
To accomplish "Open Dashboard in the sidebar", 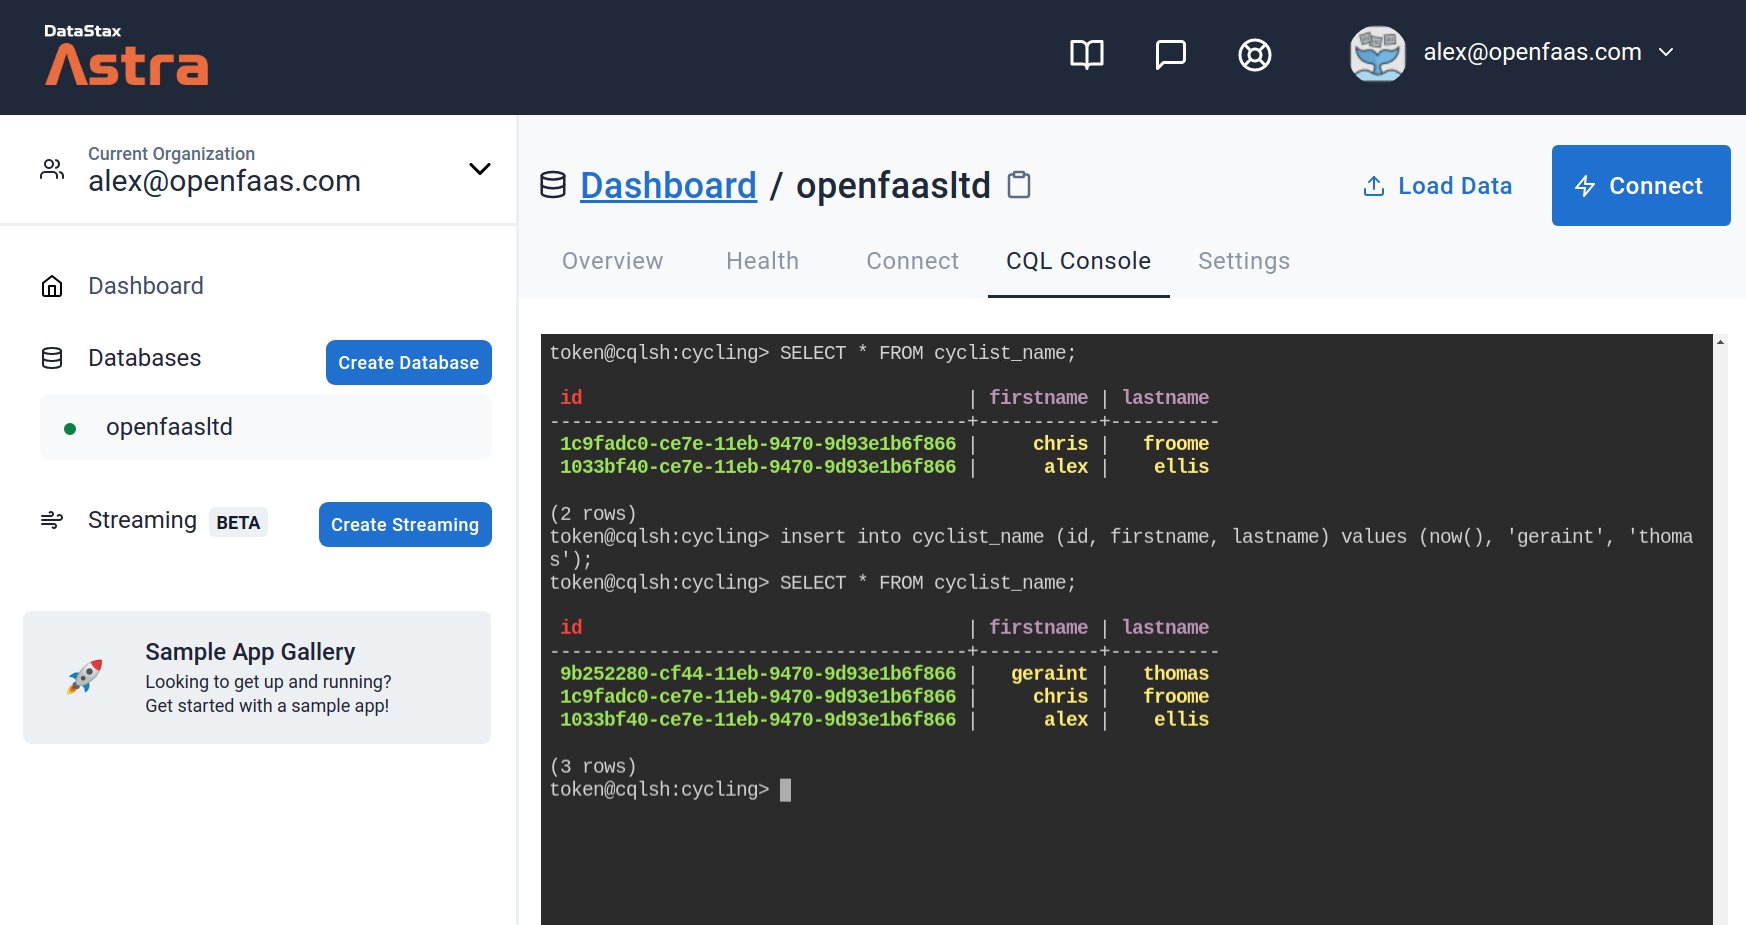I will 146,286.
